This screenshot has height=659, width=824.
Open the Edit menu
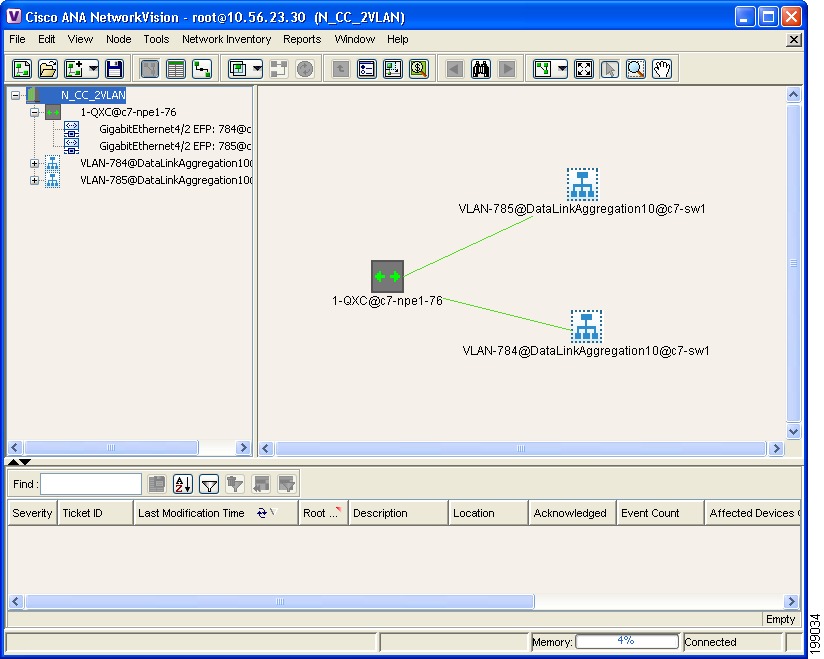[46, 39]
